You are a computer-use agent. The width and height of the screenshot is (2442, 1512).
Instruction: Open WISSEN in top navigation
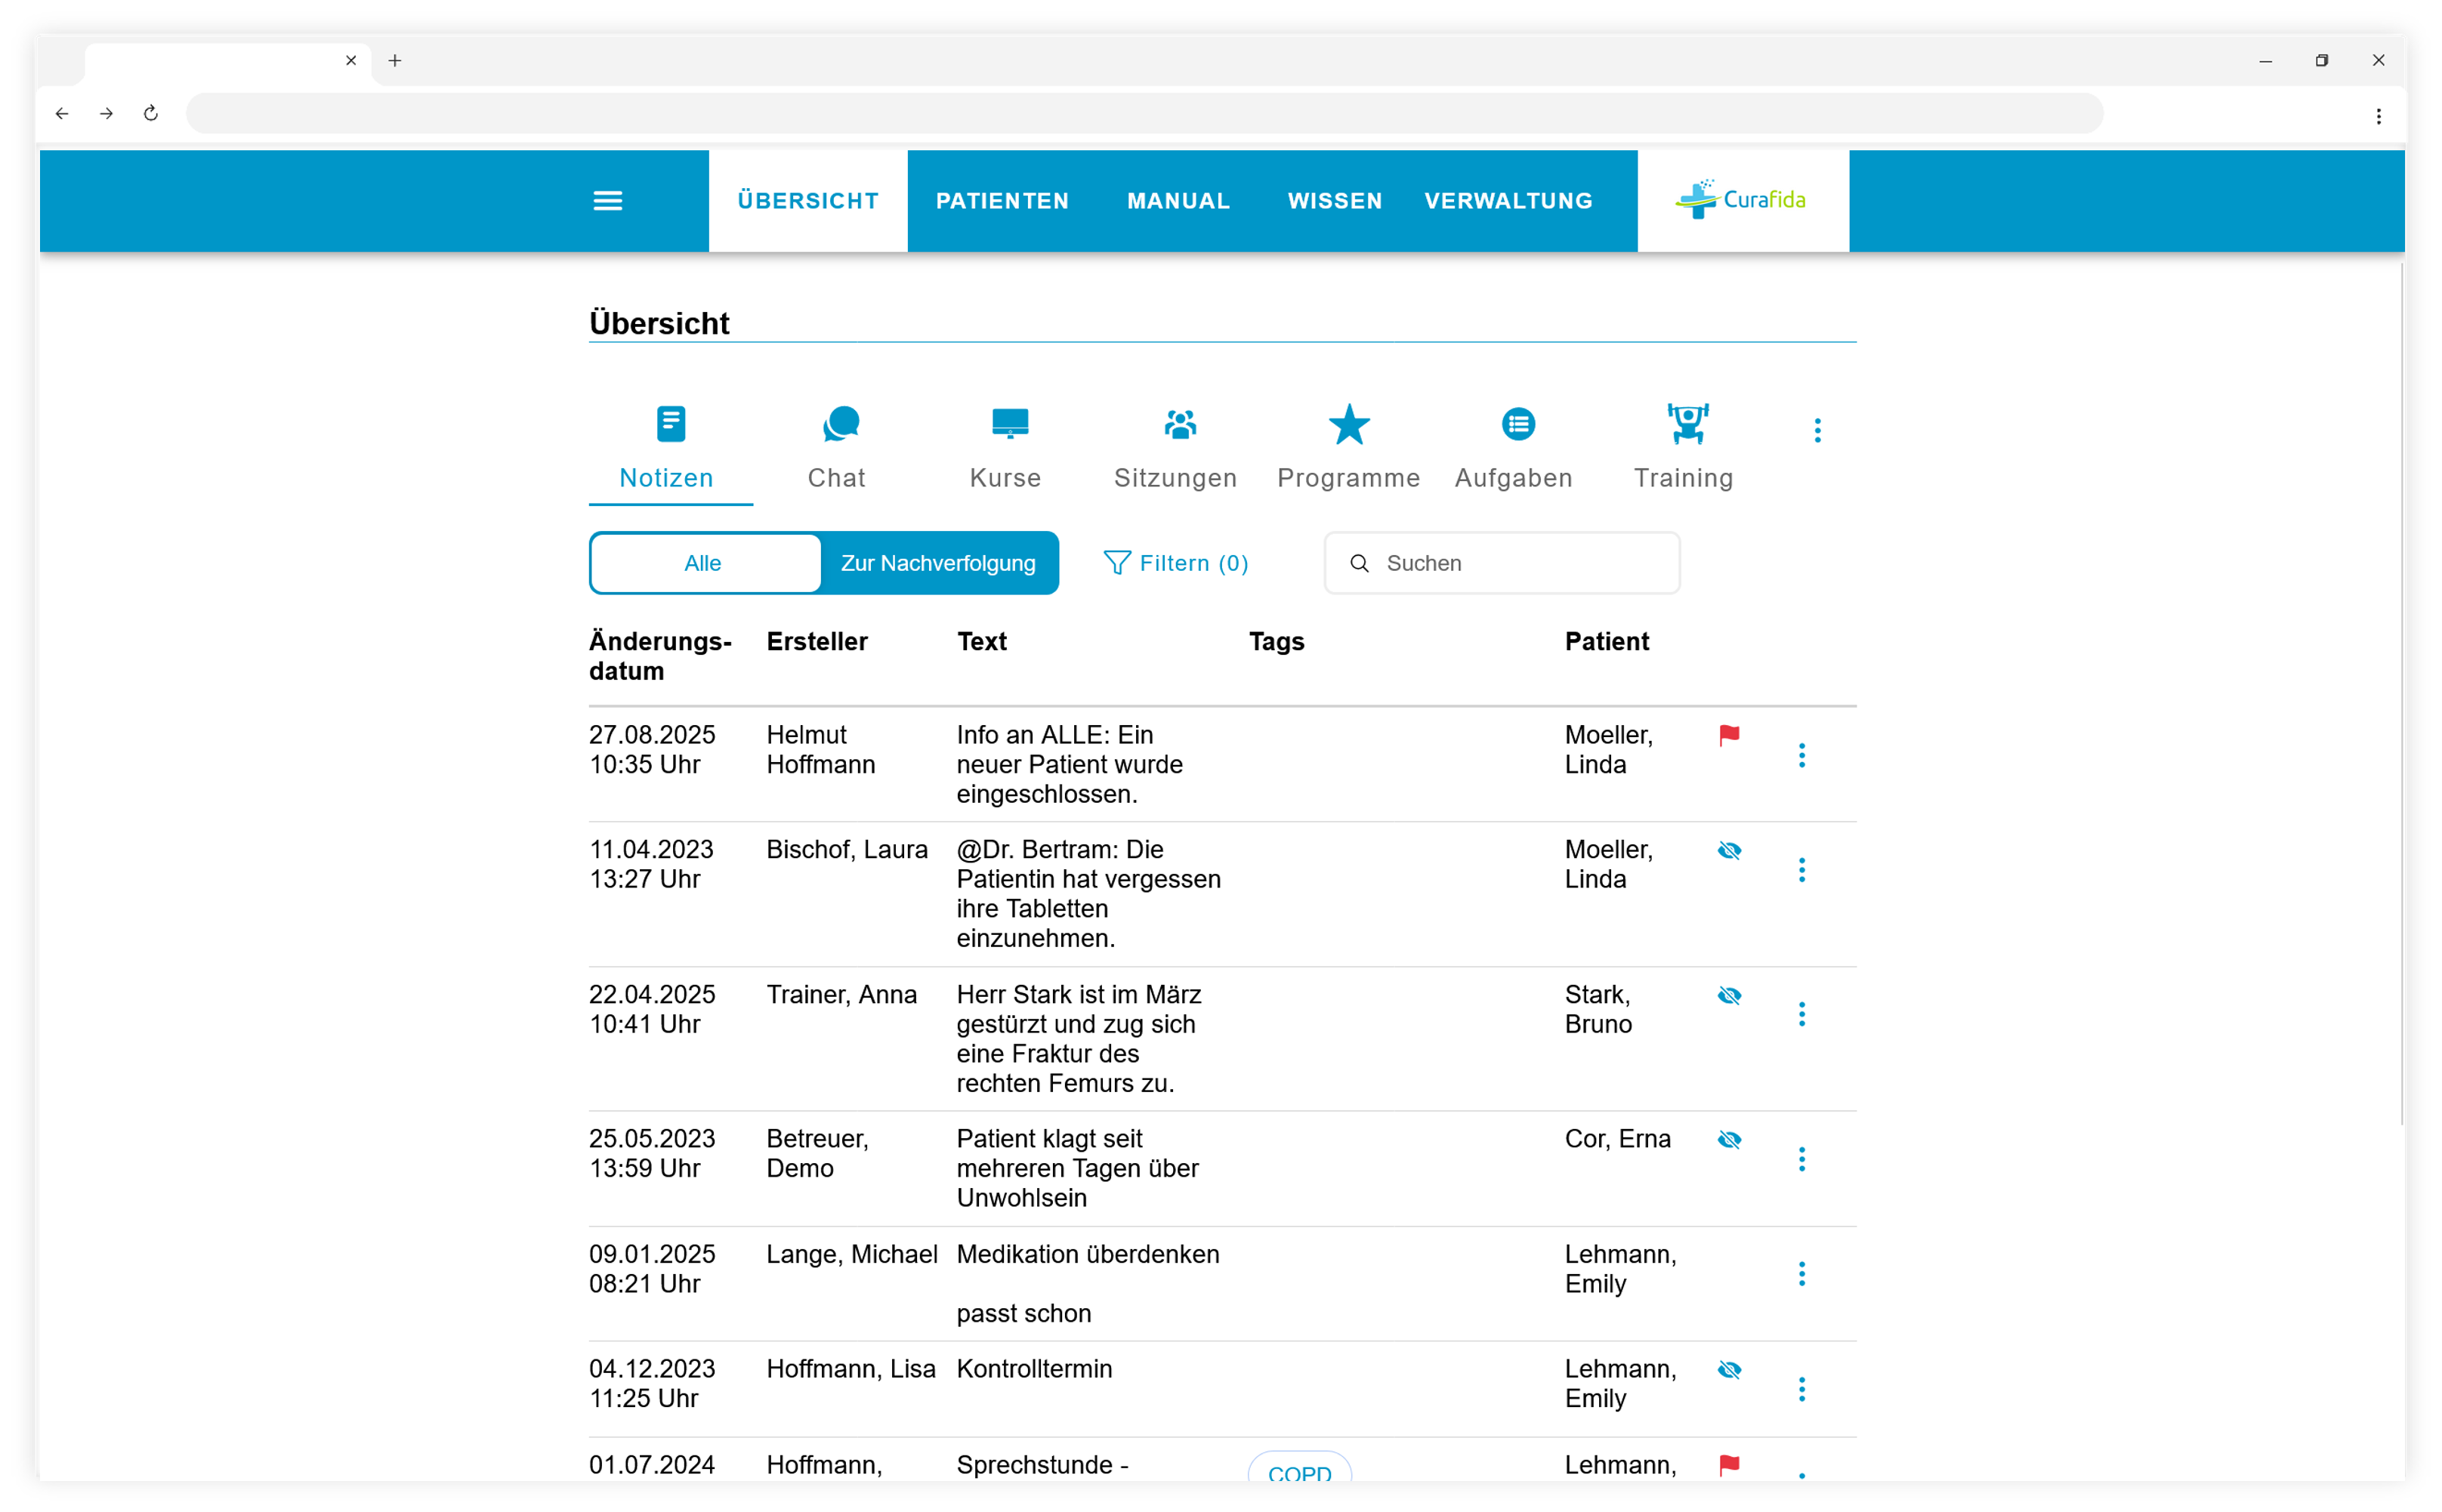click(x=1335, y=201)
